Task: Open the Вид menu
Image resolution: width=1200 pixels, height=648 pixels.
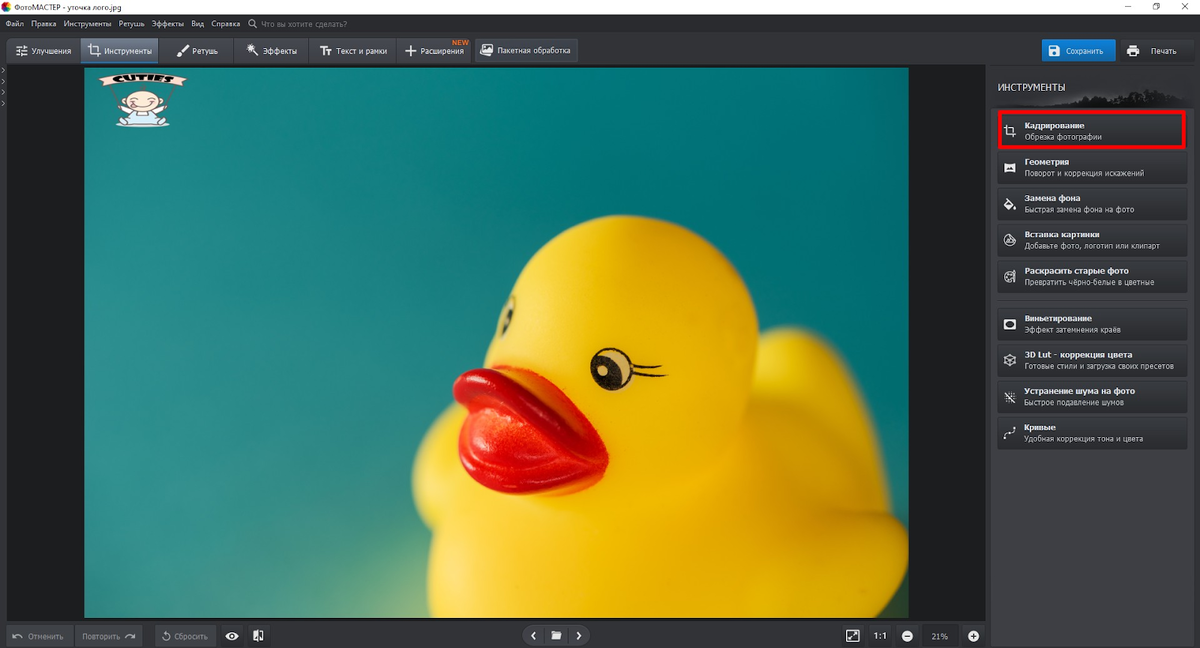Action: [x=198, y=23]
